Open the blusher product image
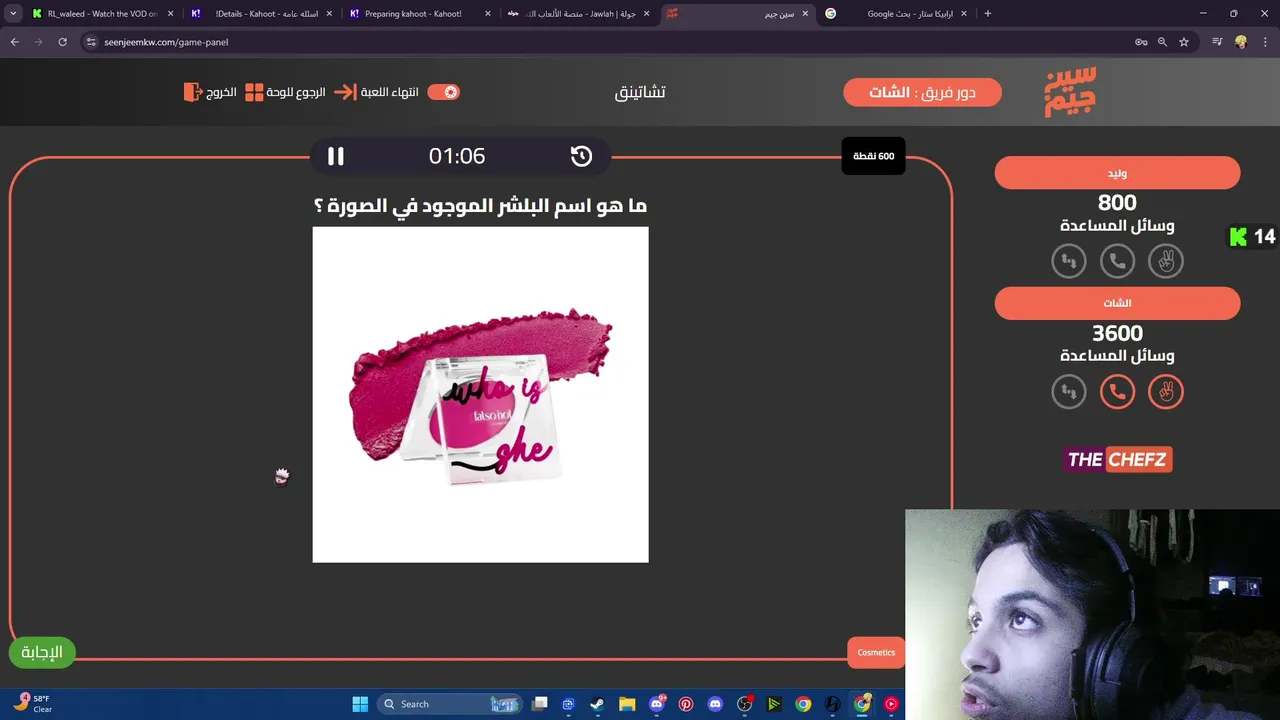The width and height of the screenshot is (1280, 720). (x=480, y=394)
